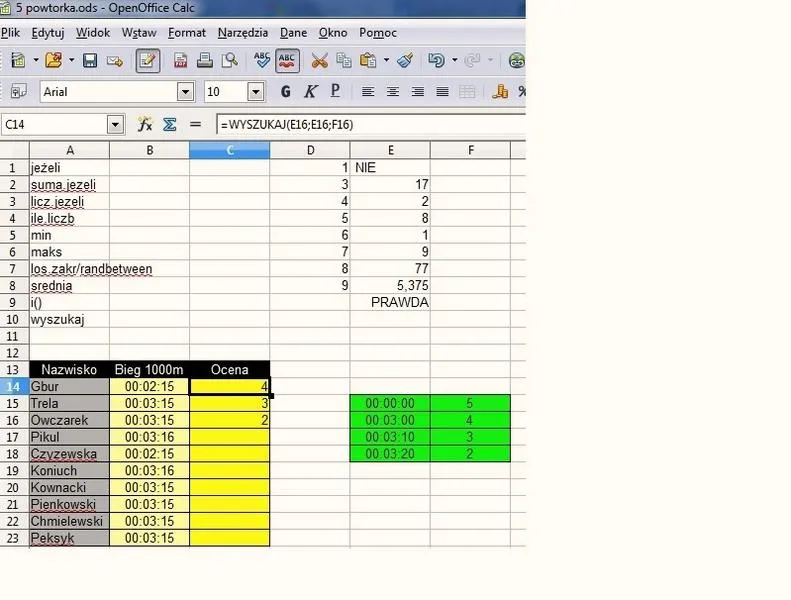Toggle center horizontally alignment
Viewport: 791px width, 600px height.
click(x=392, y=92)
